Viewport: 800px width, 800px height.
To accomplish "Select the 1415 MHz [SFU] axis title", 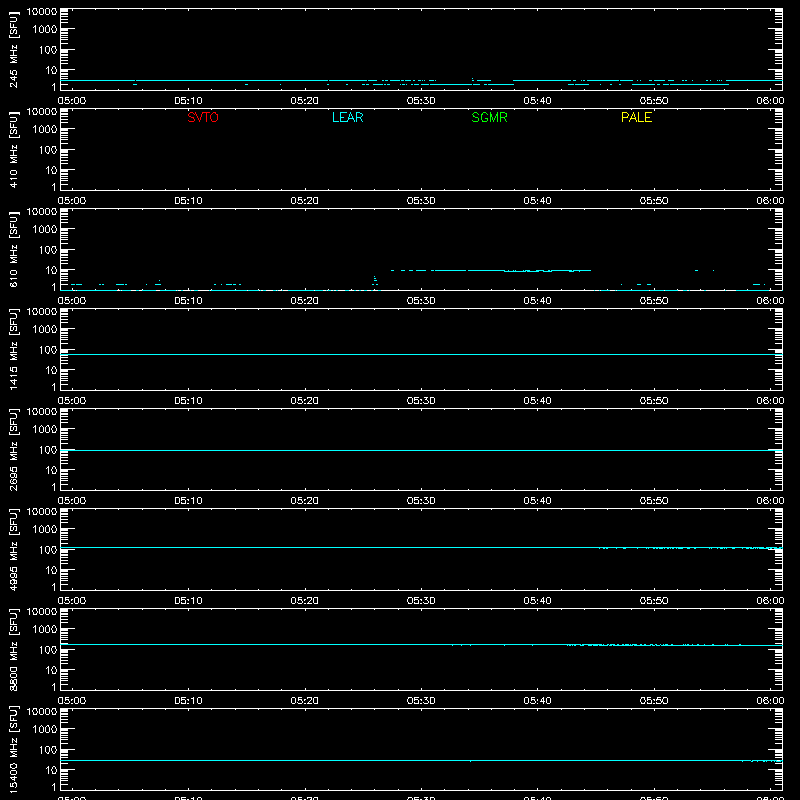I will [14, 349].
